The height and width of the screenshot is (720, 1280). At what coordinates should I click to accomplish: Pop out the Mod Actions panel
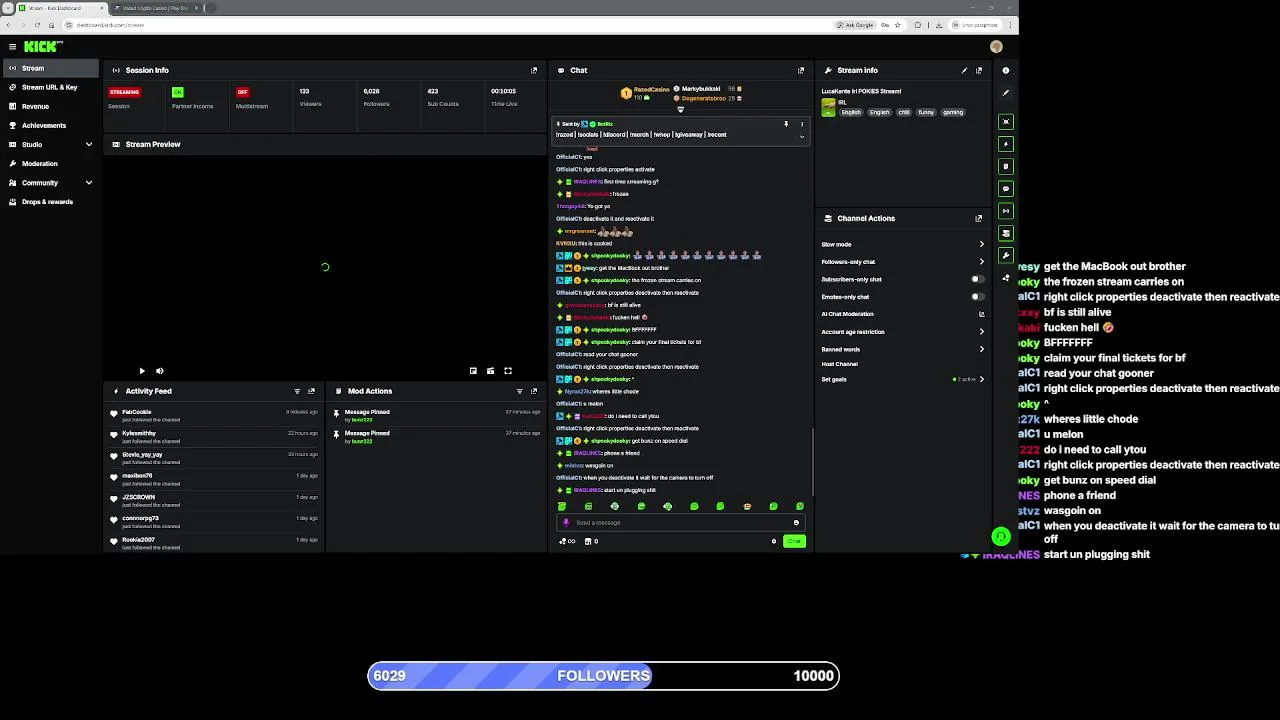[x=534, y=391]
